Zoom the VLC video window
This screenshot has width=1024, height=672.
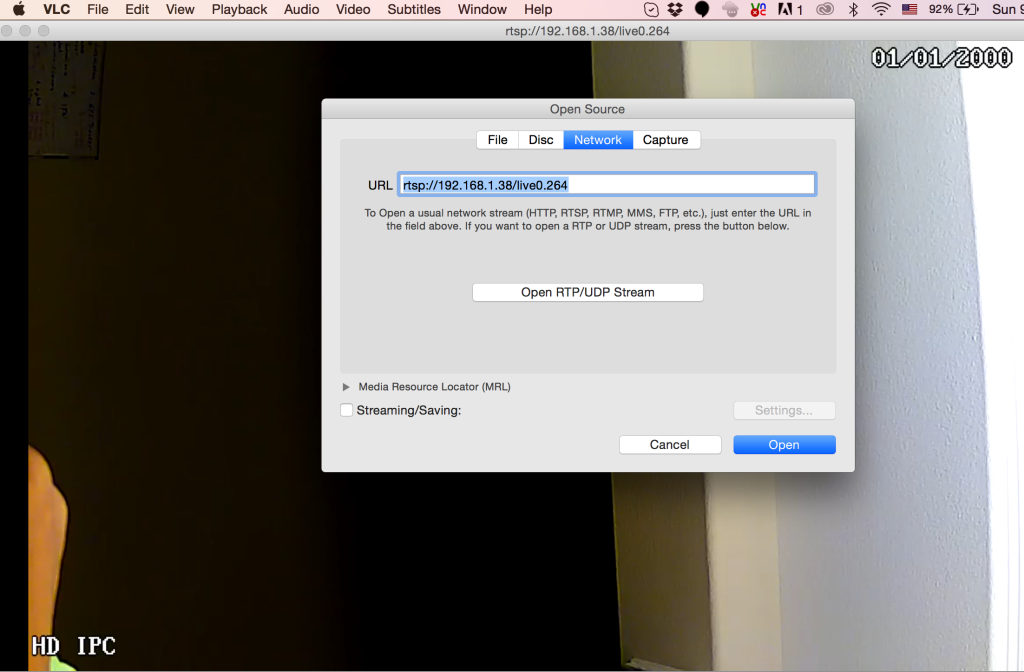44,31
